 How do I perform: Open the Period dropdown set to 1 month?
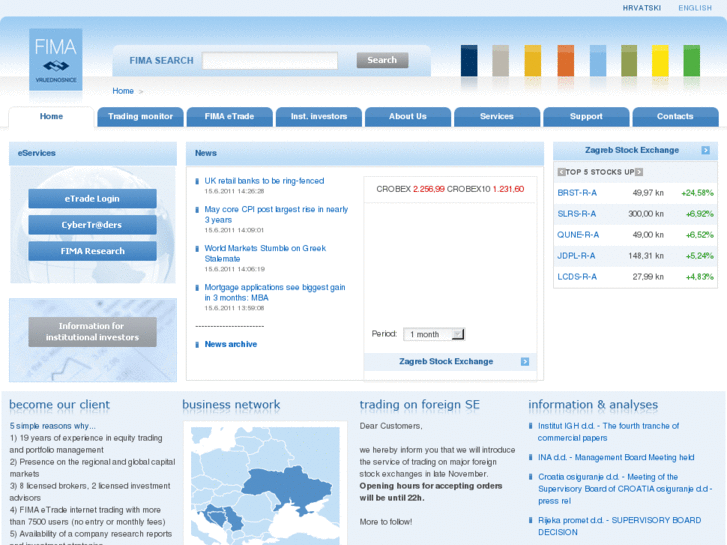[434, 334]
